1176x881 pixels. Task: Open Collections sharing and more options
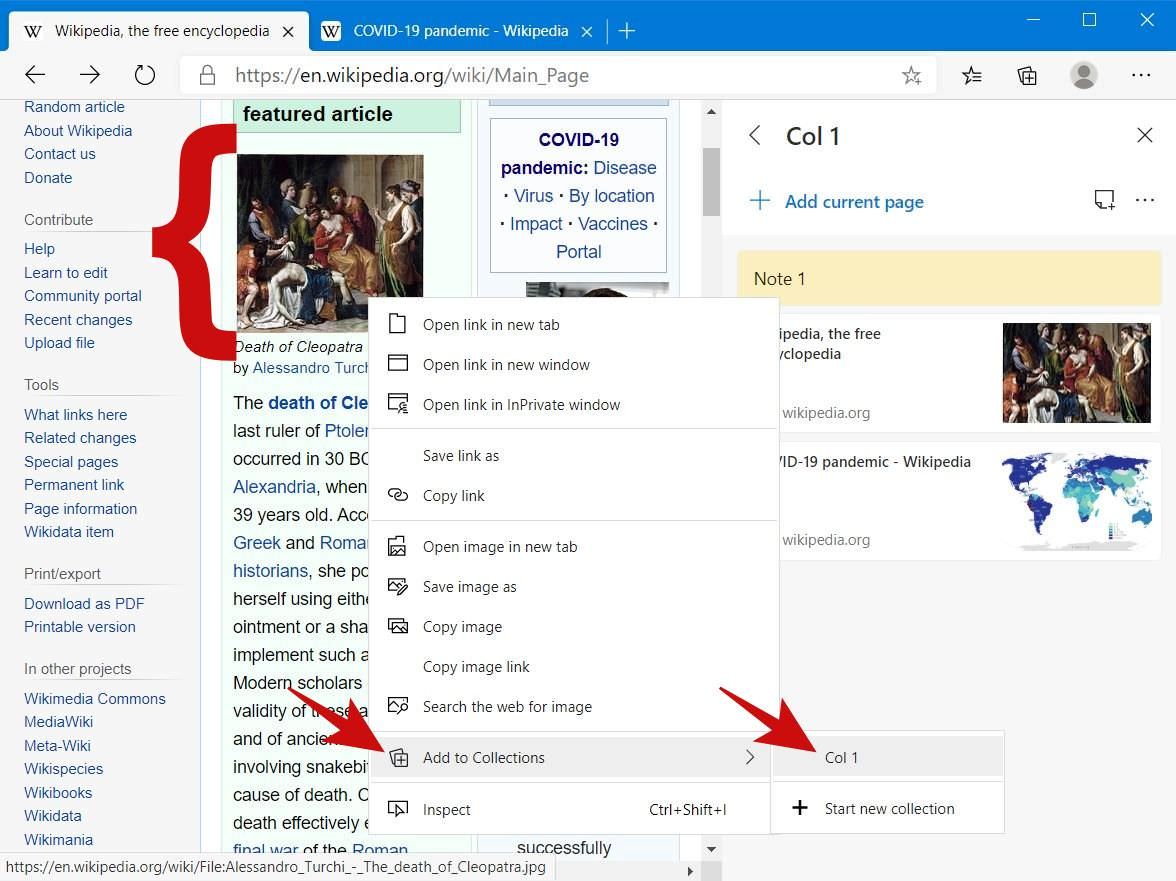tap(1144, 199)
